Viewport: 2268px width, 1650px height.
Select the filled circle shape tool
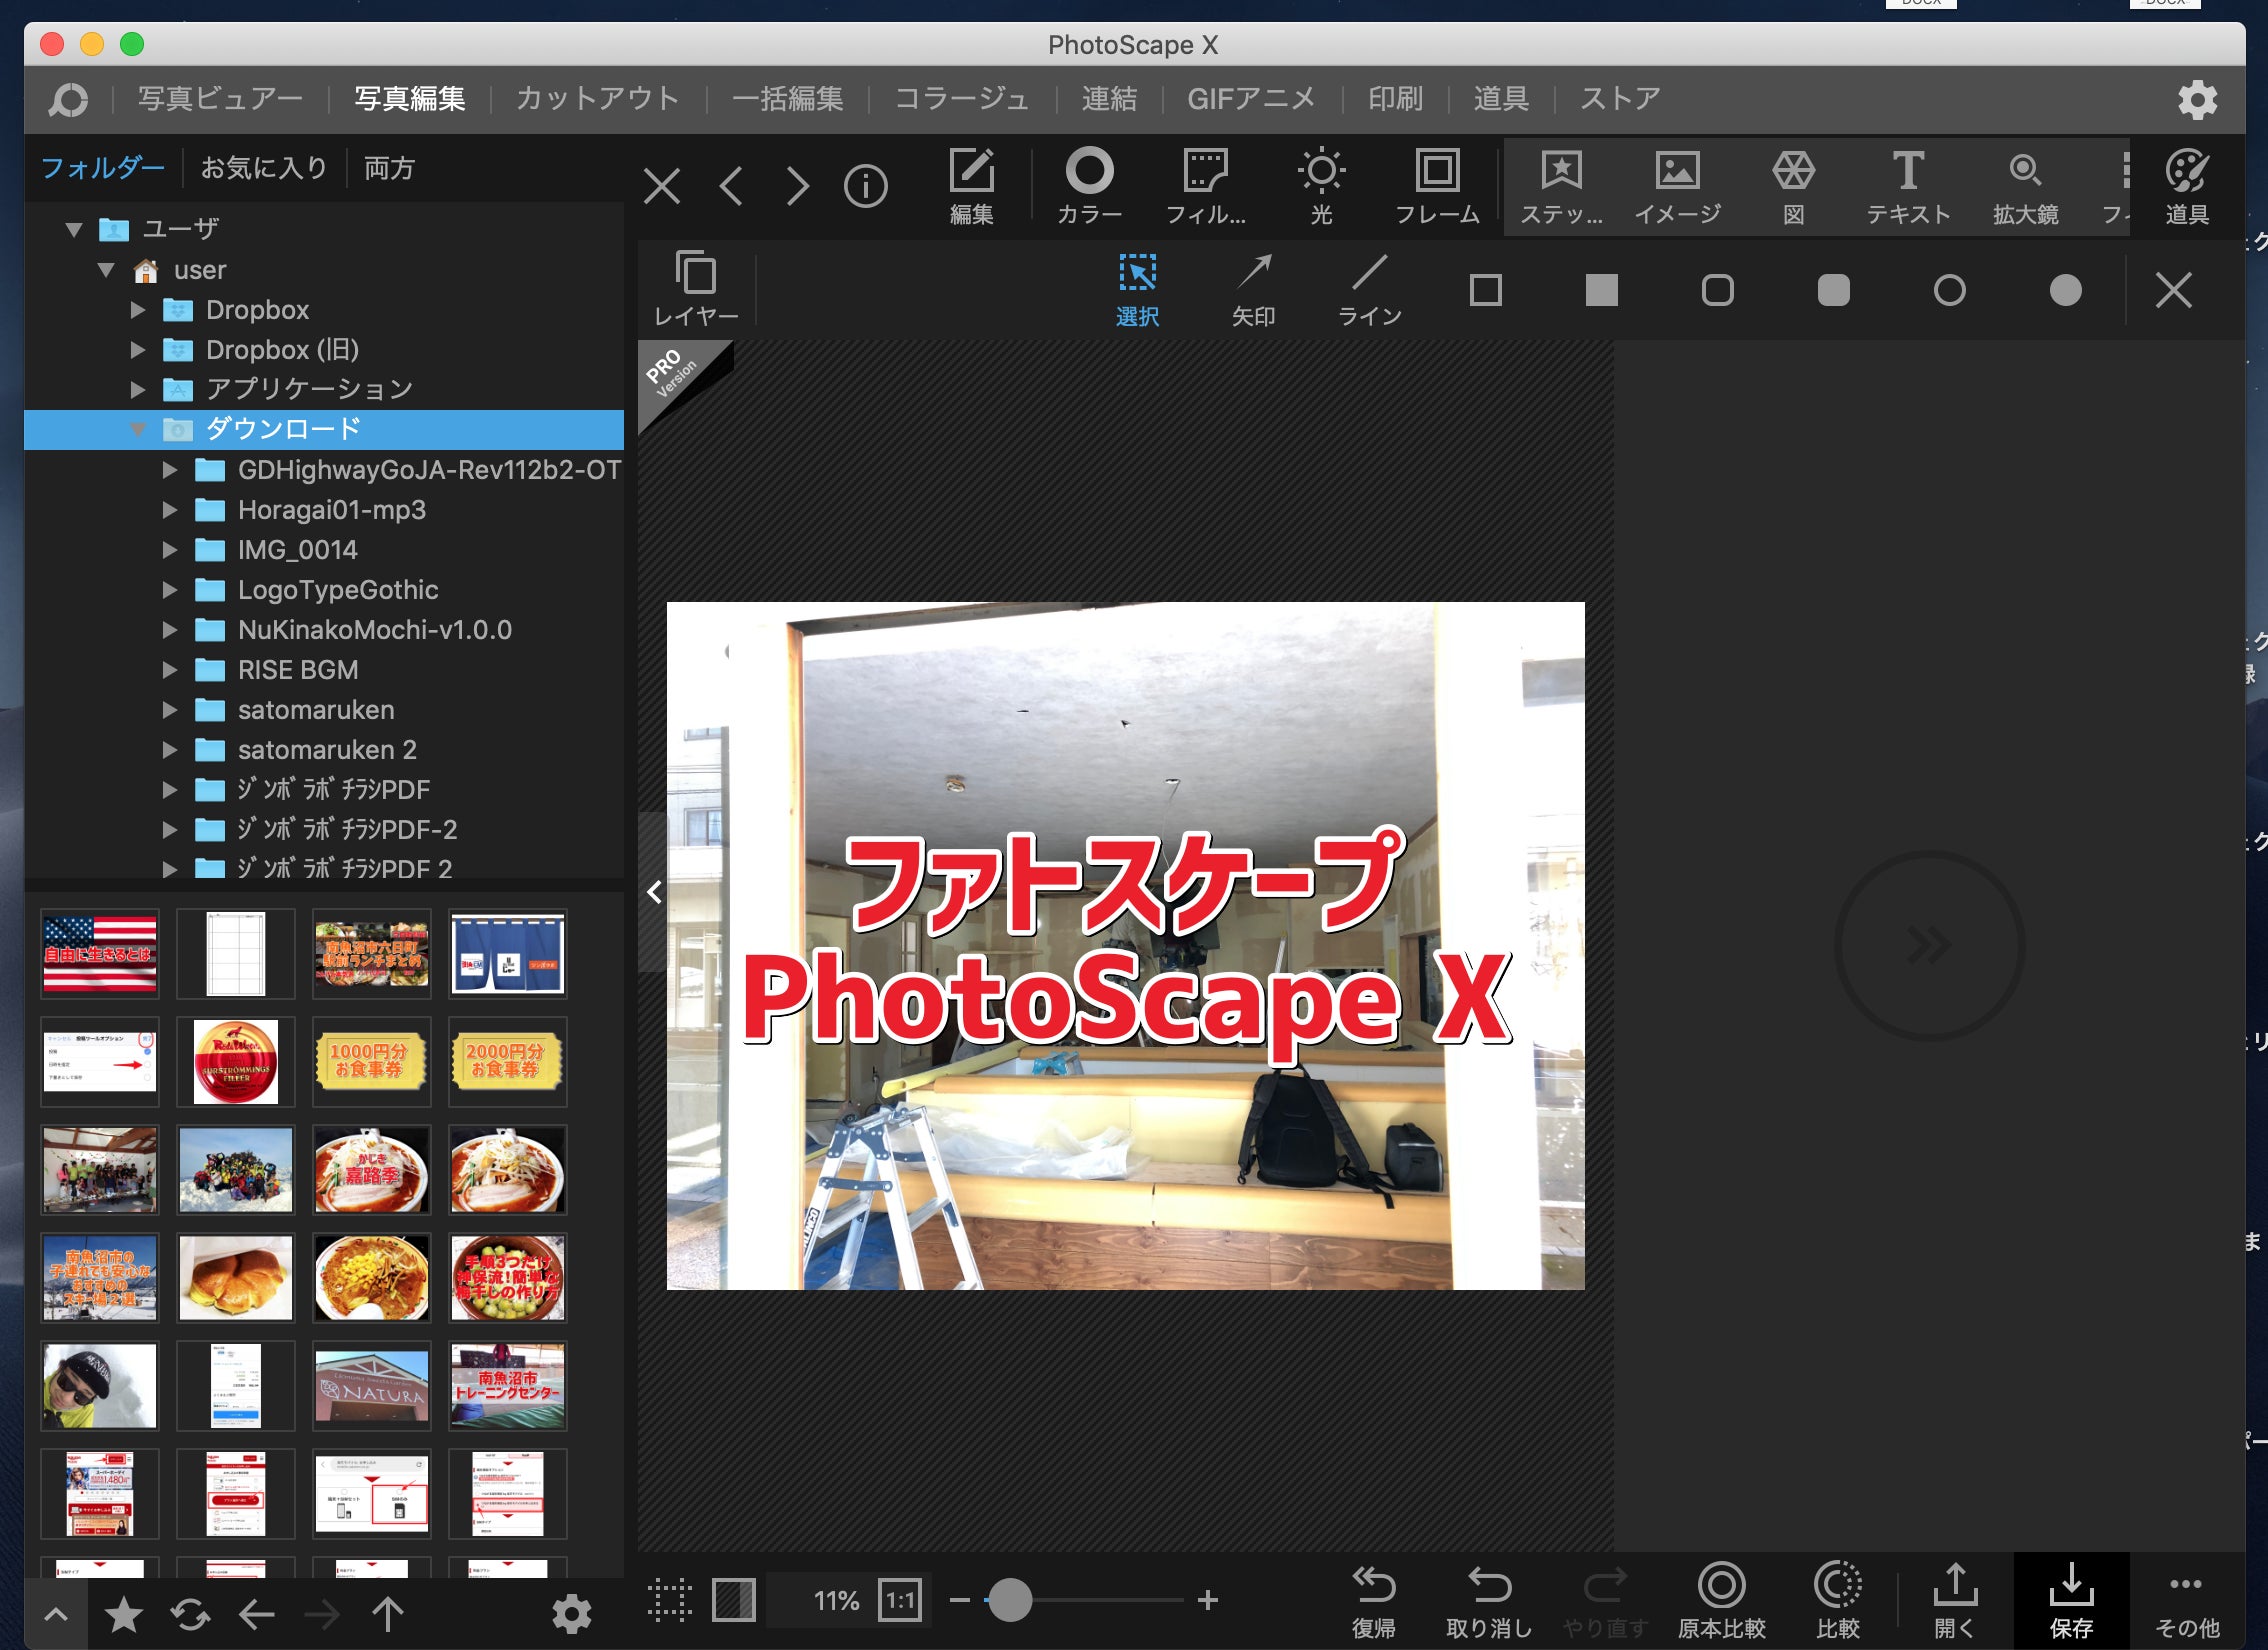pos(2065,291)
